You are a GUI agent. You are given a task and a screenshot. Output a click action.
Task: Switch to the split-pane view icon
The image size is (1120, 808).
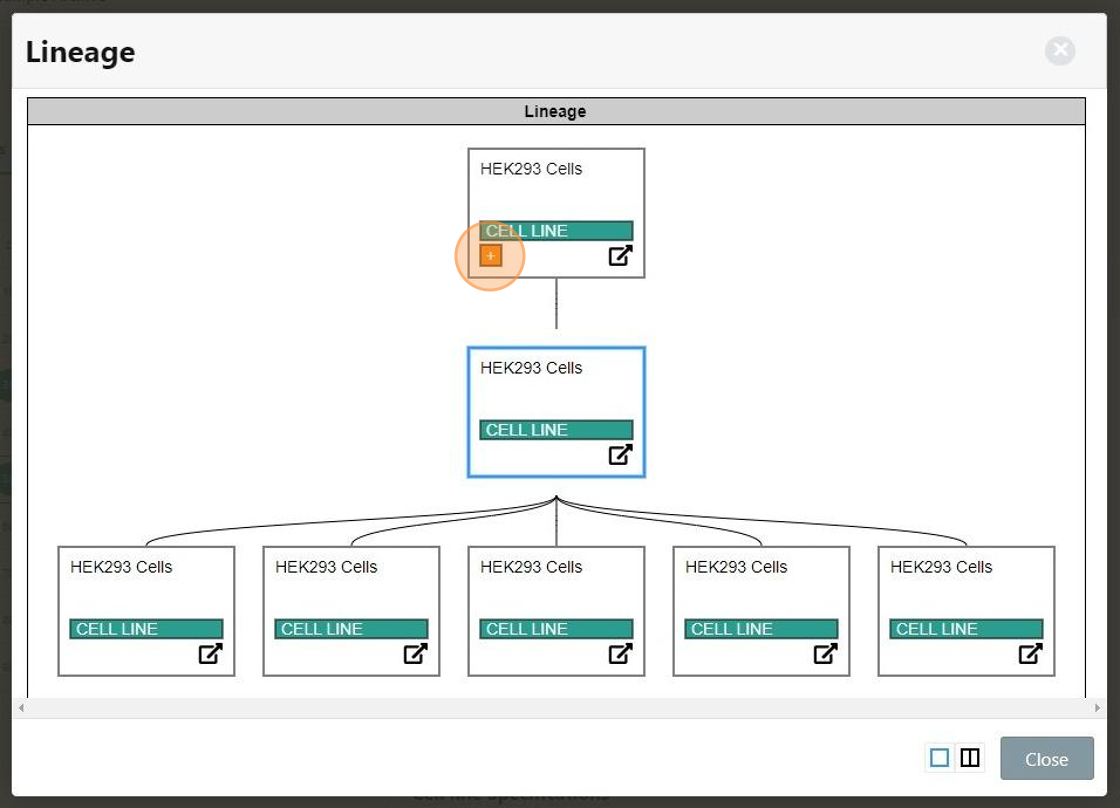(x=970, y=757)
